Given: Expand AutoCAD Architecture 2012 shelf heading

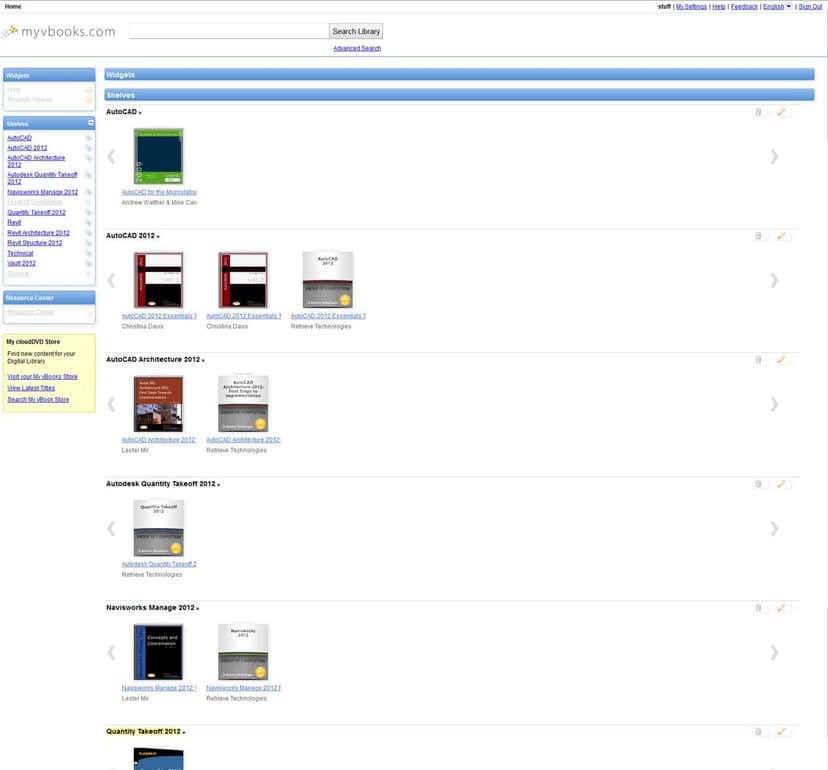Looking at the screenshot, I should (x=155, y=360).
